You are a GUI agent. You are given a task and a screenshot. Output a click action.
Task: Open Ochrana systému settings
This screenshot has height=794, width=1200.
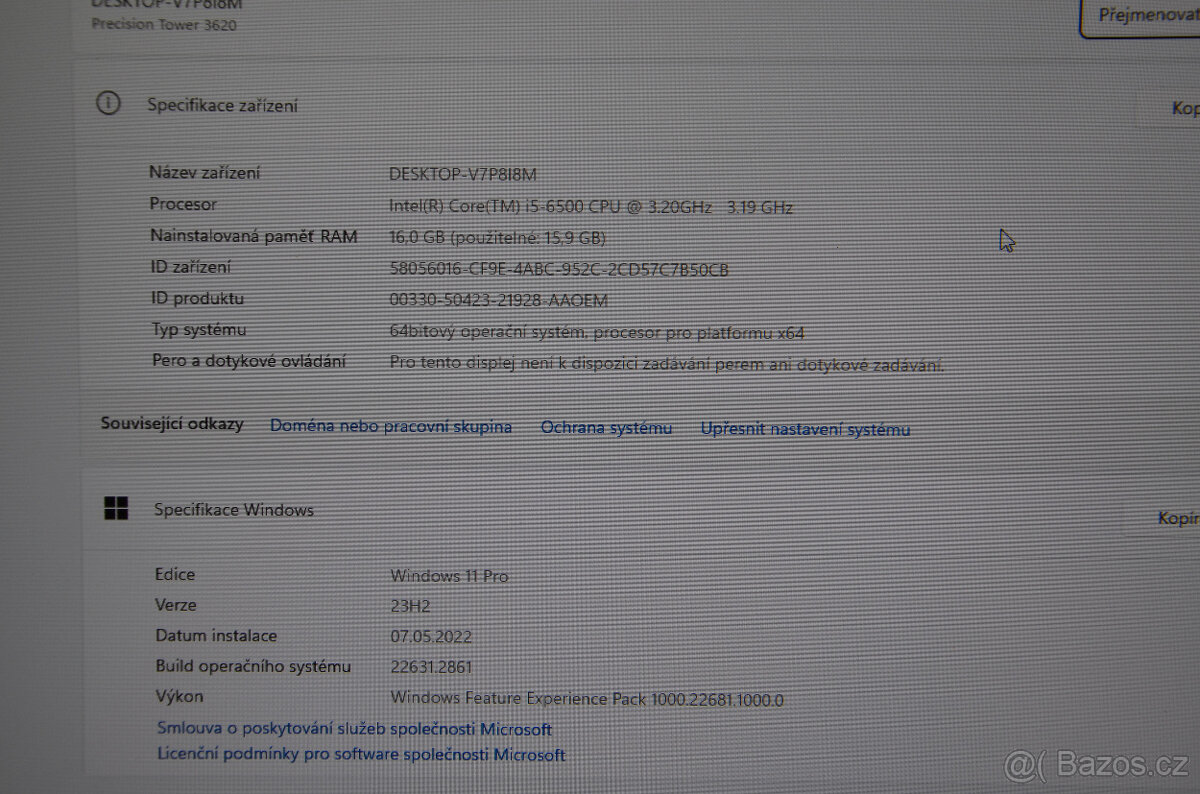(606, 427)
